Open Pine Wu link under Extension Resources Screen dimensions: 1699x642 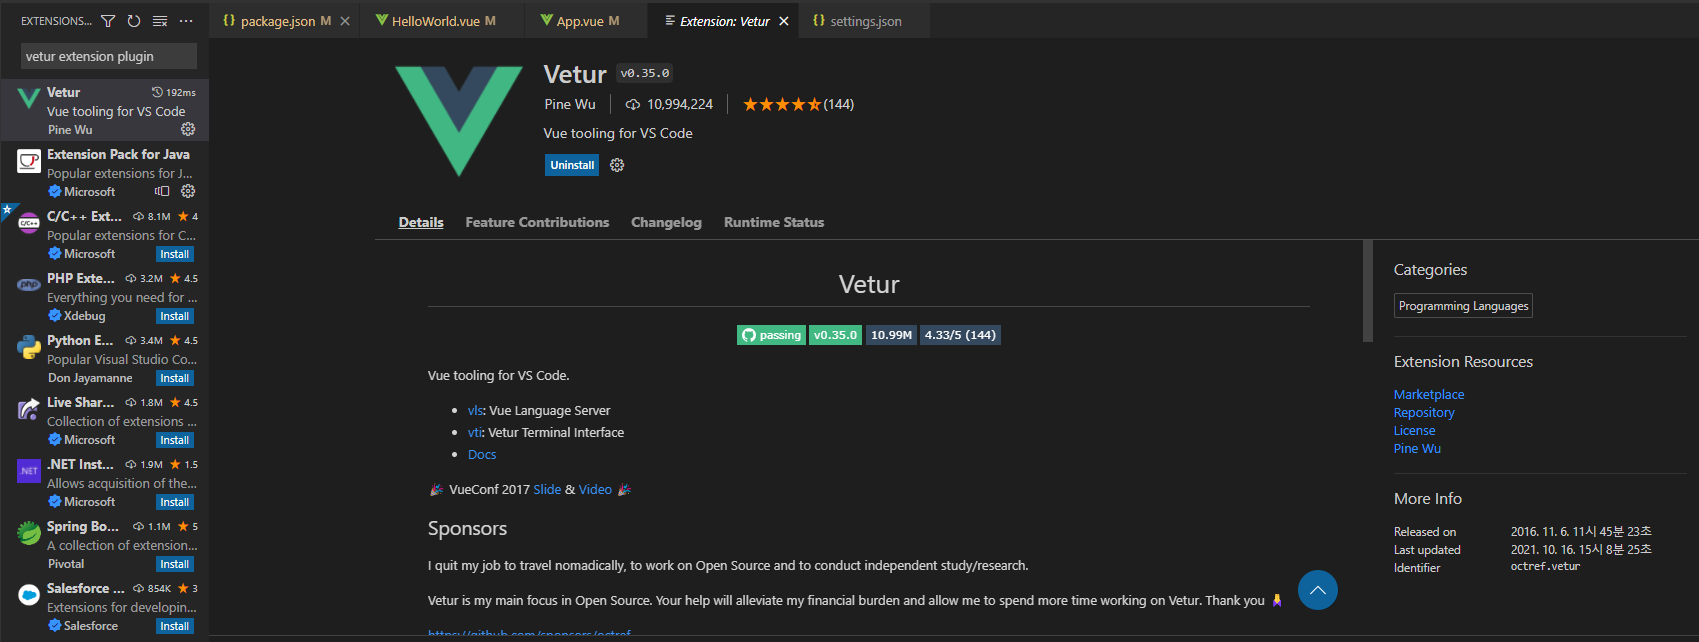tap(1417, 448)
